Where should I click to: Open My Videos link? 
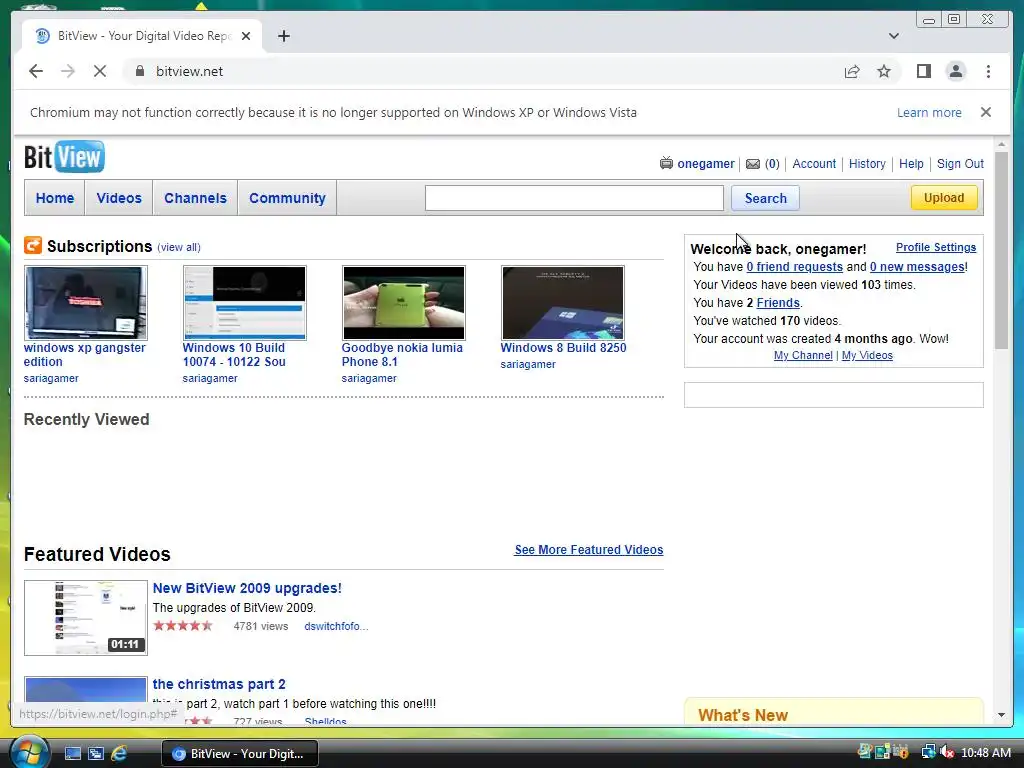[x=867, y=355]
